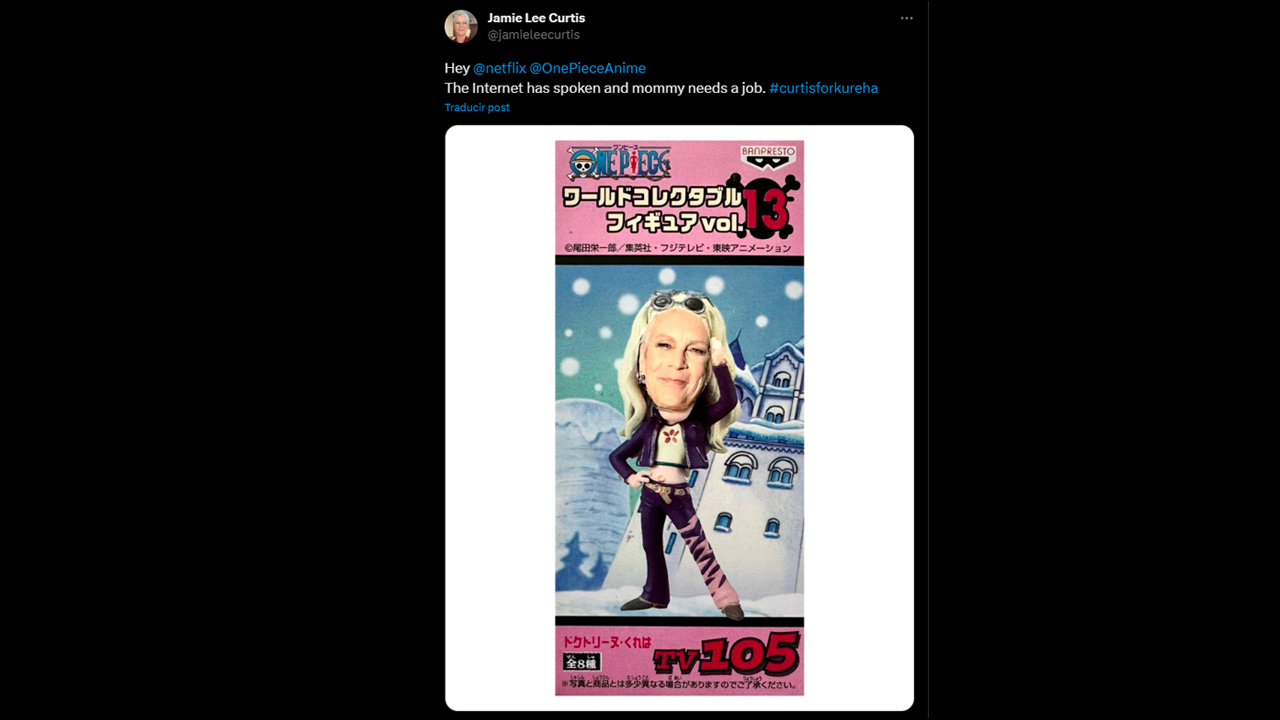Click the Banpresto logo on the box
Image resolution: width=1280 pixels, height=720 pixels.
(768, 157)
